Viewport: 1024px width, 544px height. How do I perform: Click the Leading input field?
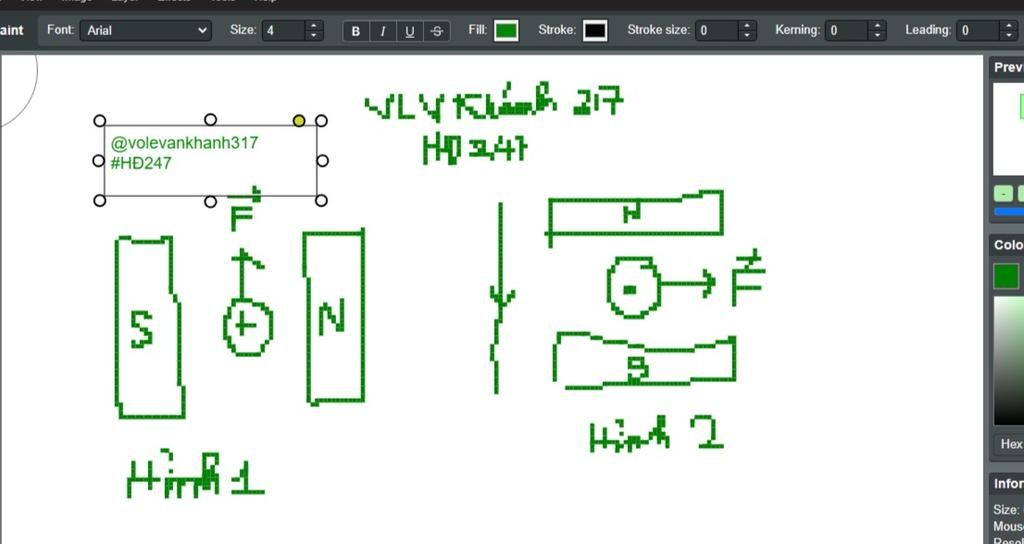(978, 30)
